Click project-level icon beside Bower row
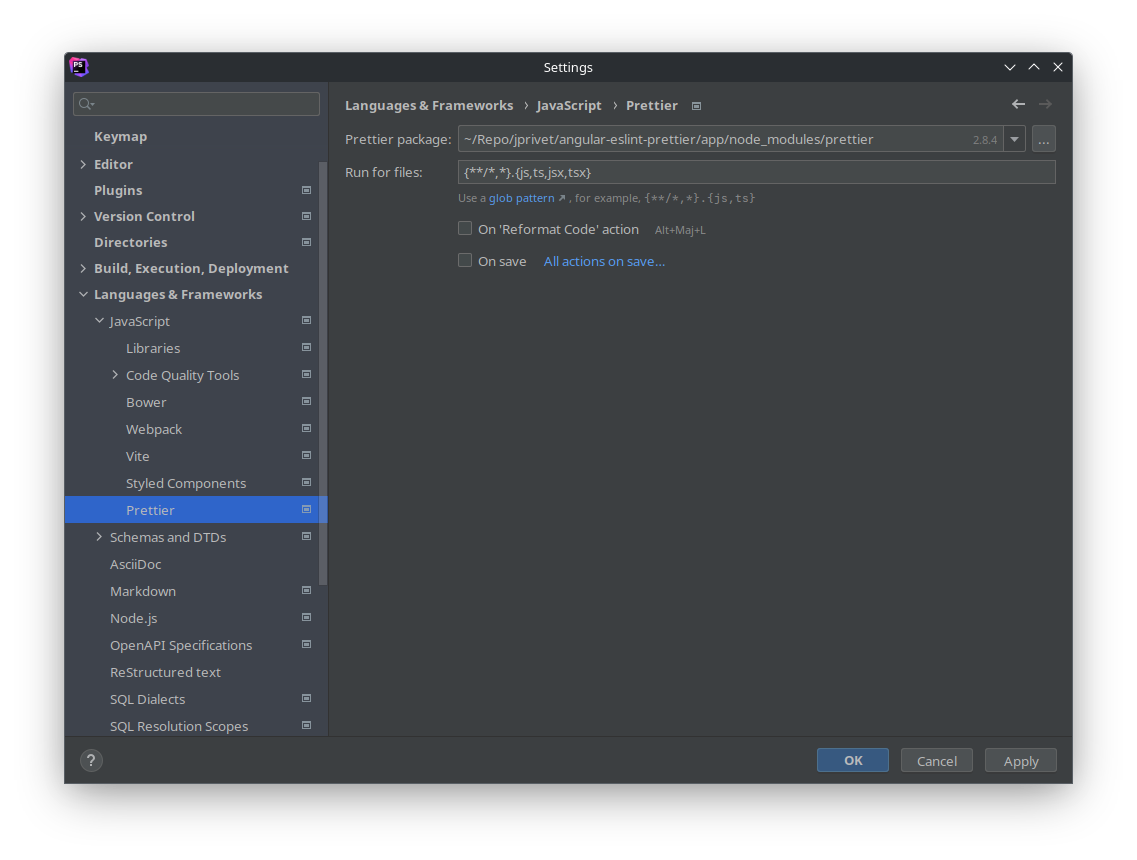 (x=306, y=401)
